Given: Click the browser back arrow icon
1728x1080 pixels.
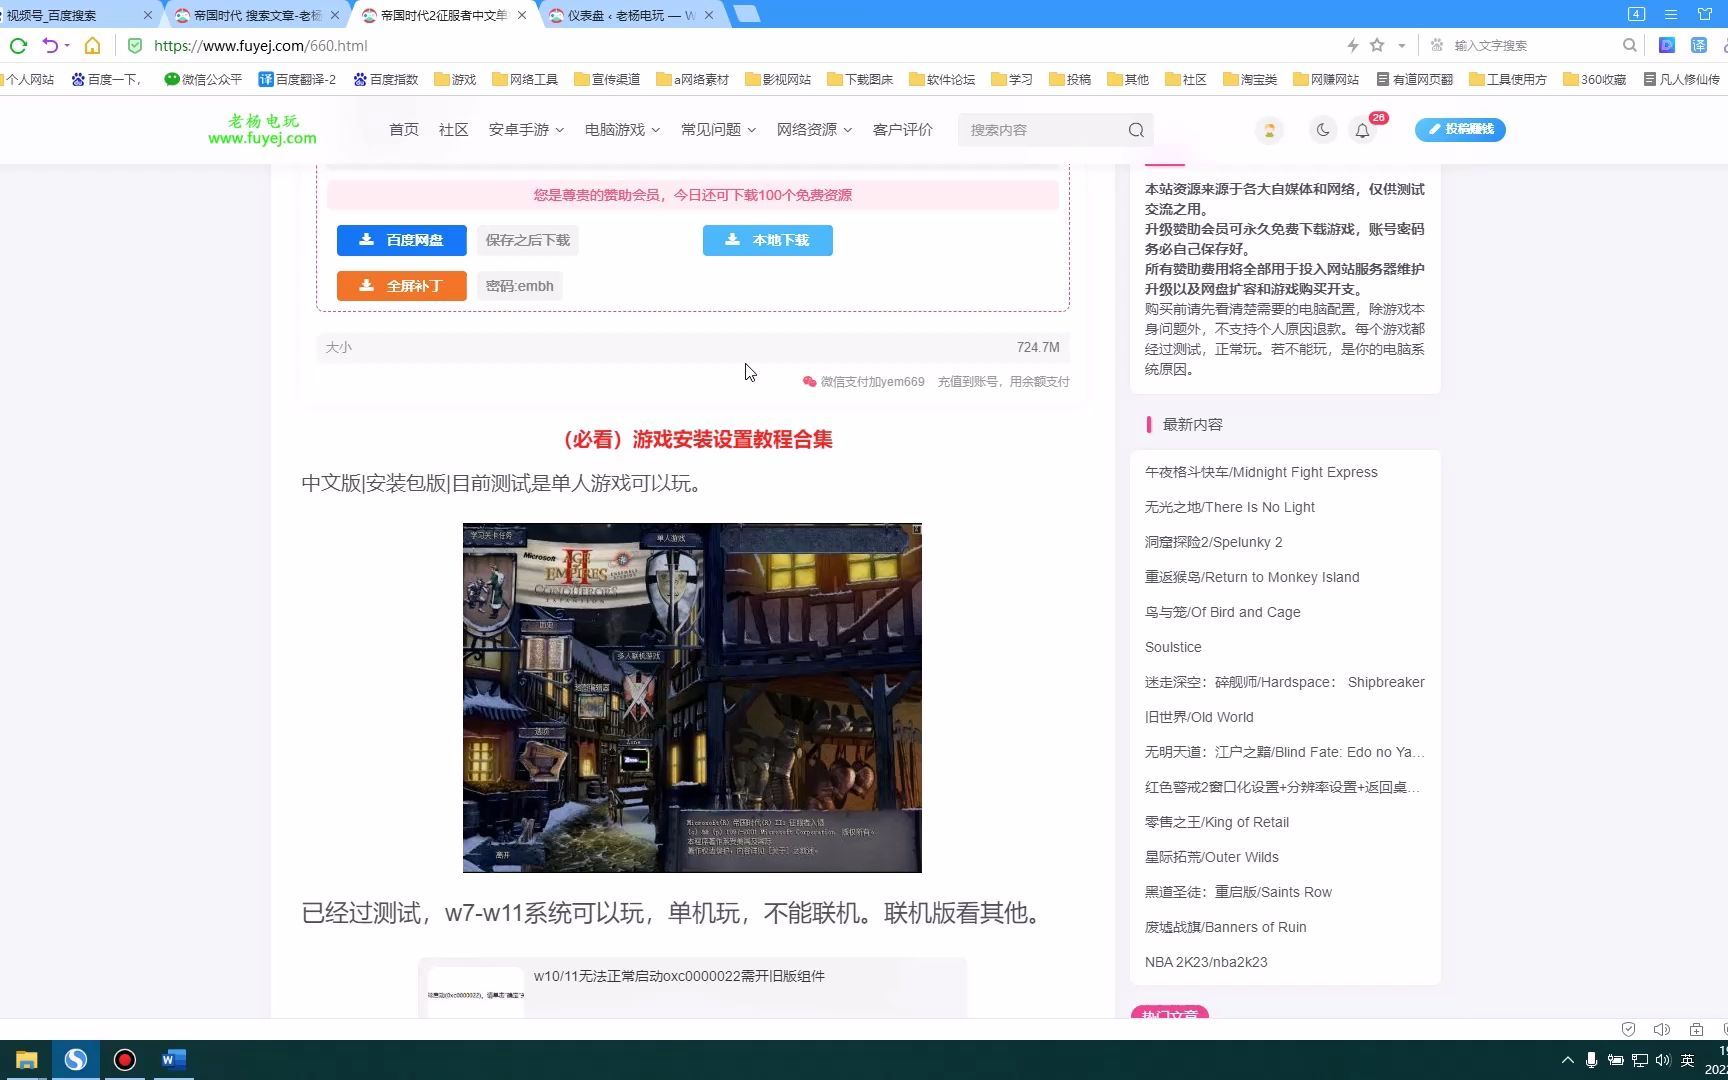Looking at the screenshot, I should coord(49,45).
